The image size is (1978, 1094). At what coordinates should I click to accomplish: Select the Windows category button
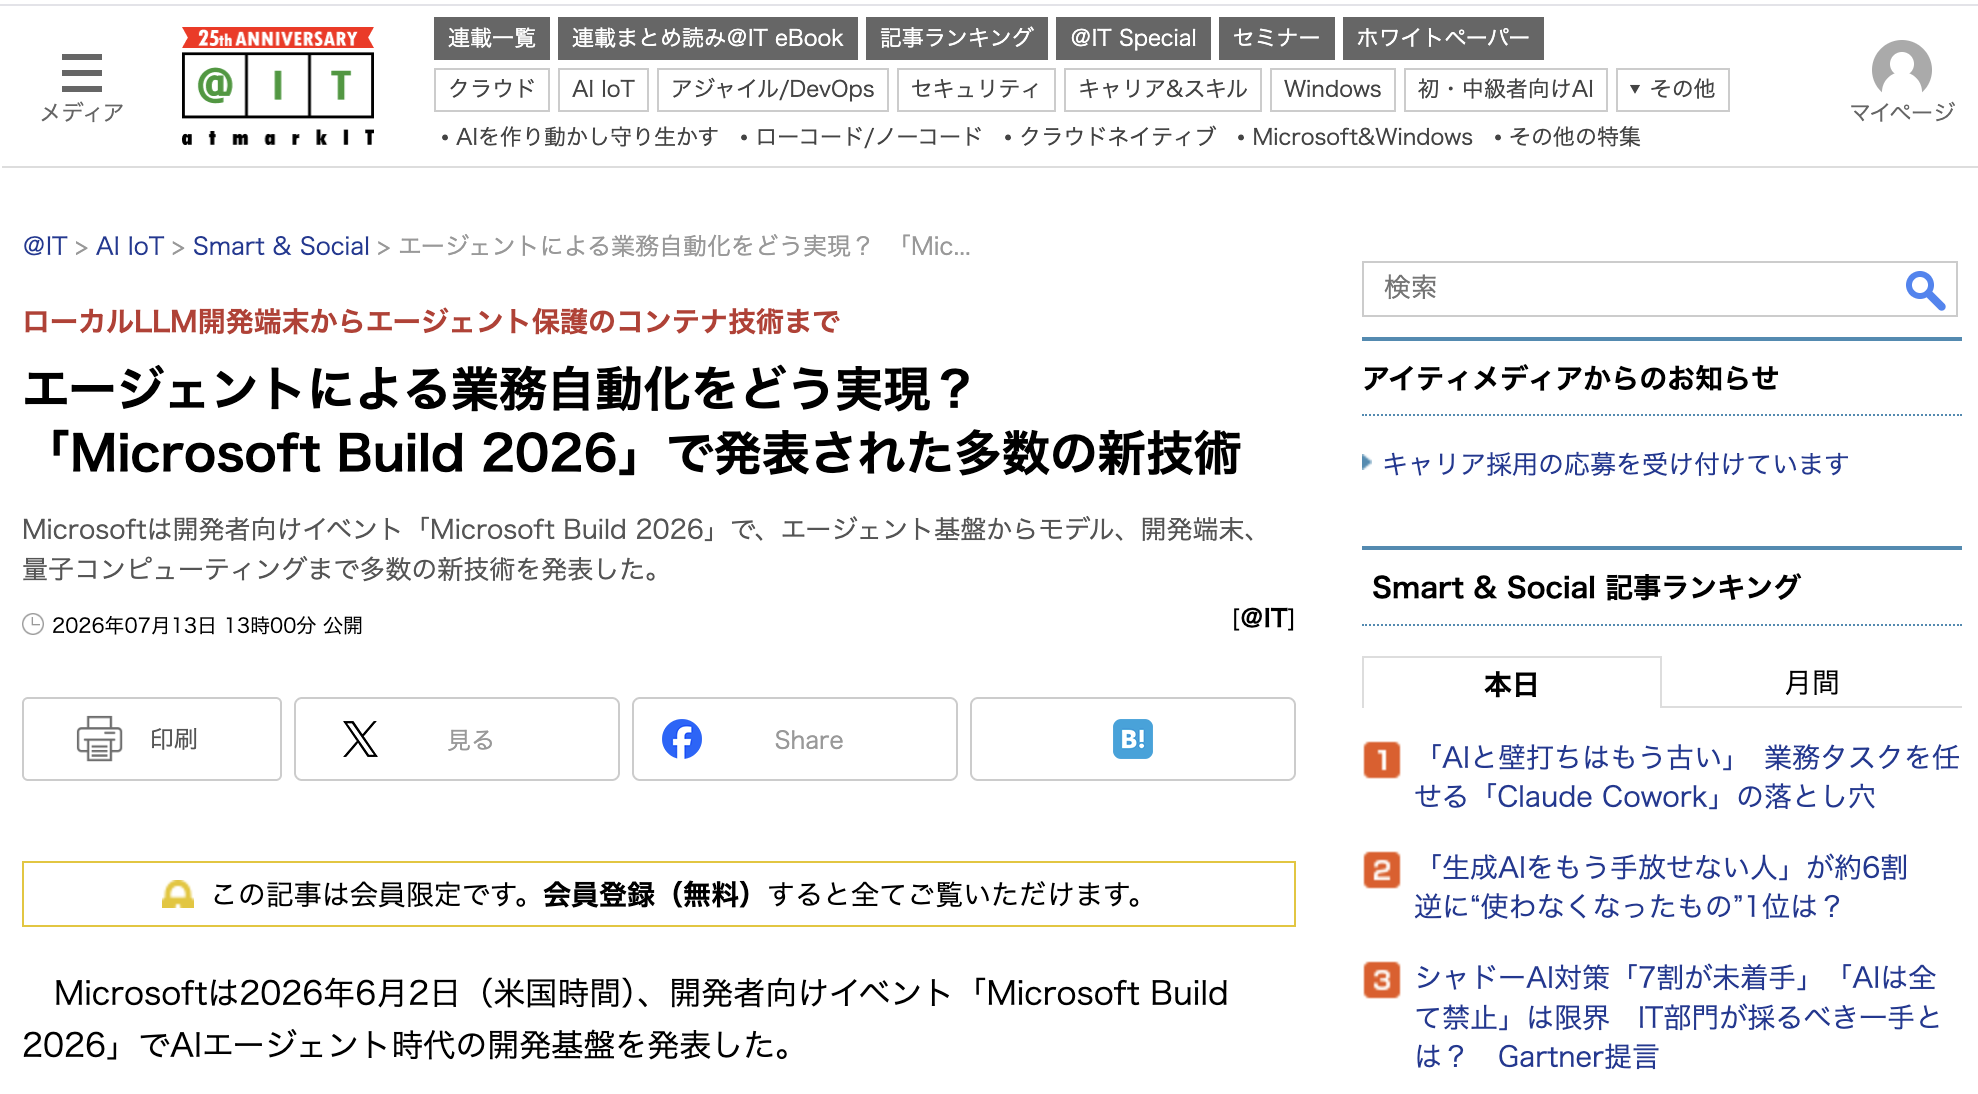(1333, 89)
